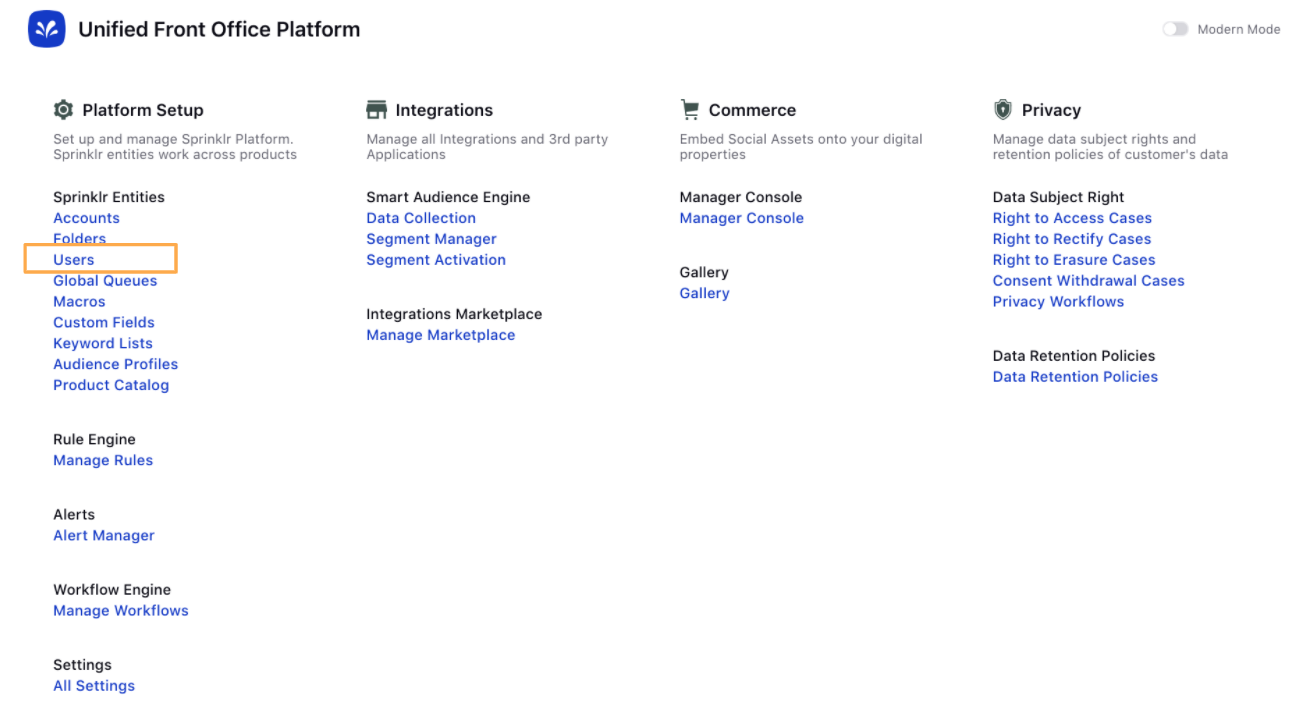Open Right to Erasure Cases
This screenshot has width=1302, height=716.
[1074, 260]
